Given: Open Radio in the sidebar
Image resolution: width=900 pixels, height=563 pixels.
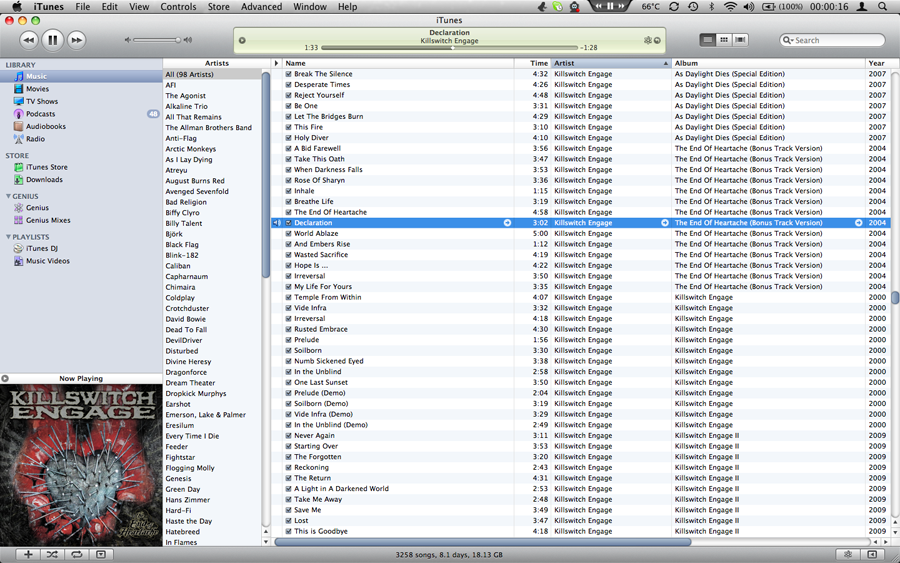Looking at the screenshot, I should point(35,139).
